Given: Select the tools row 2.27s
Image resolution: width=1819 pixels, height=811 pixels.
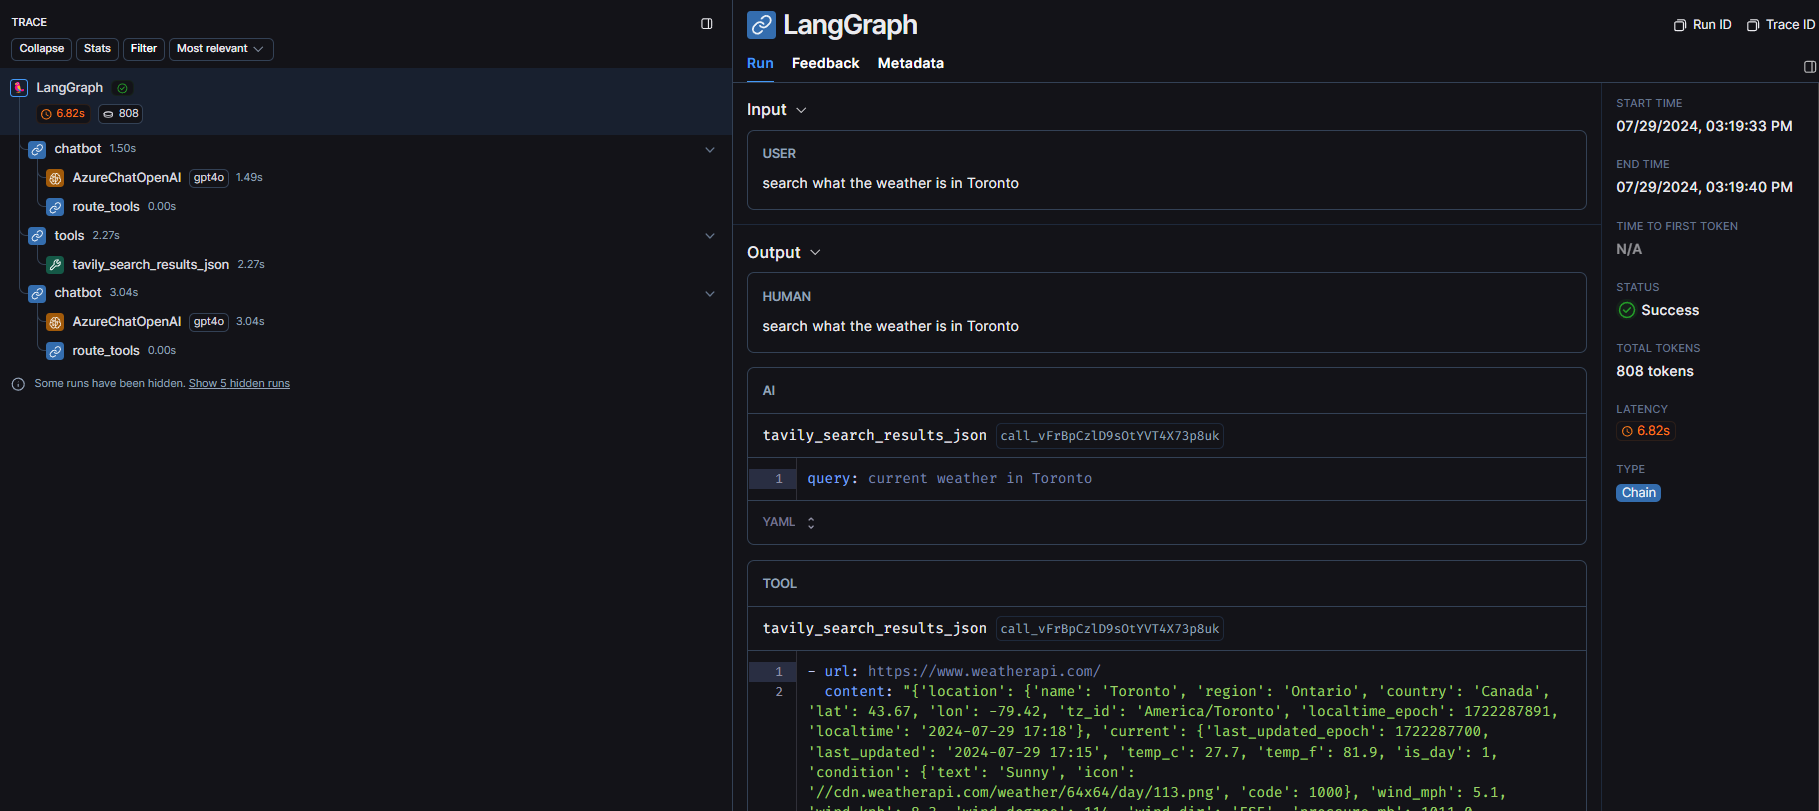Looking at the screenshot, I should [366, 236].
